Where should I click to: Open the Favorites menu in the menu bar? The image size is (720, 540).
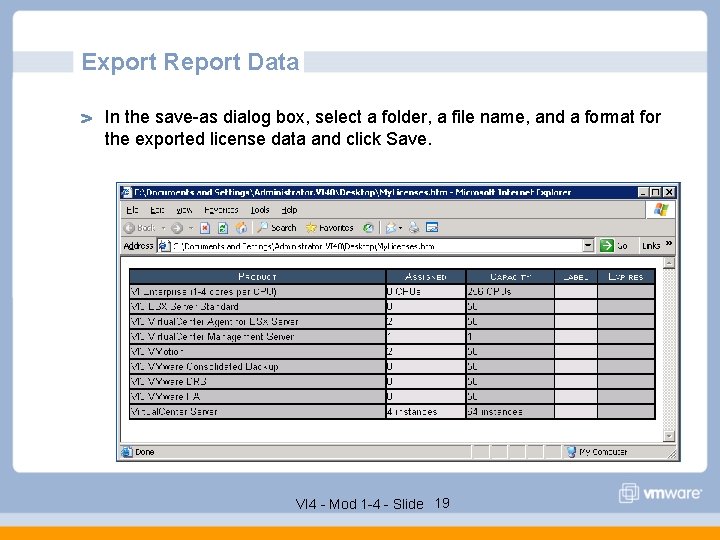tap(221, 210)
